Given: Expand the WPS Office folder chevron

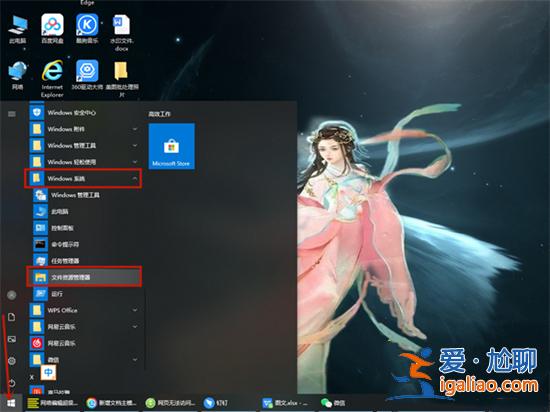Looking at the screenshot, I should click(x=135, y=310).
